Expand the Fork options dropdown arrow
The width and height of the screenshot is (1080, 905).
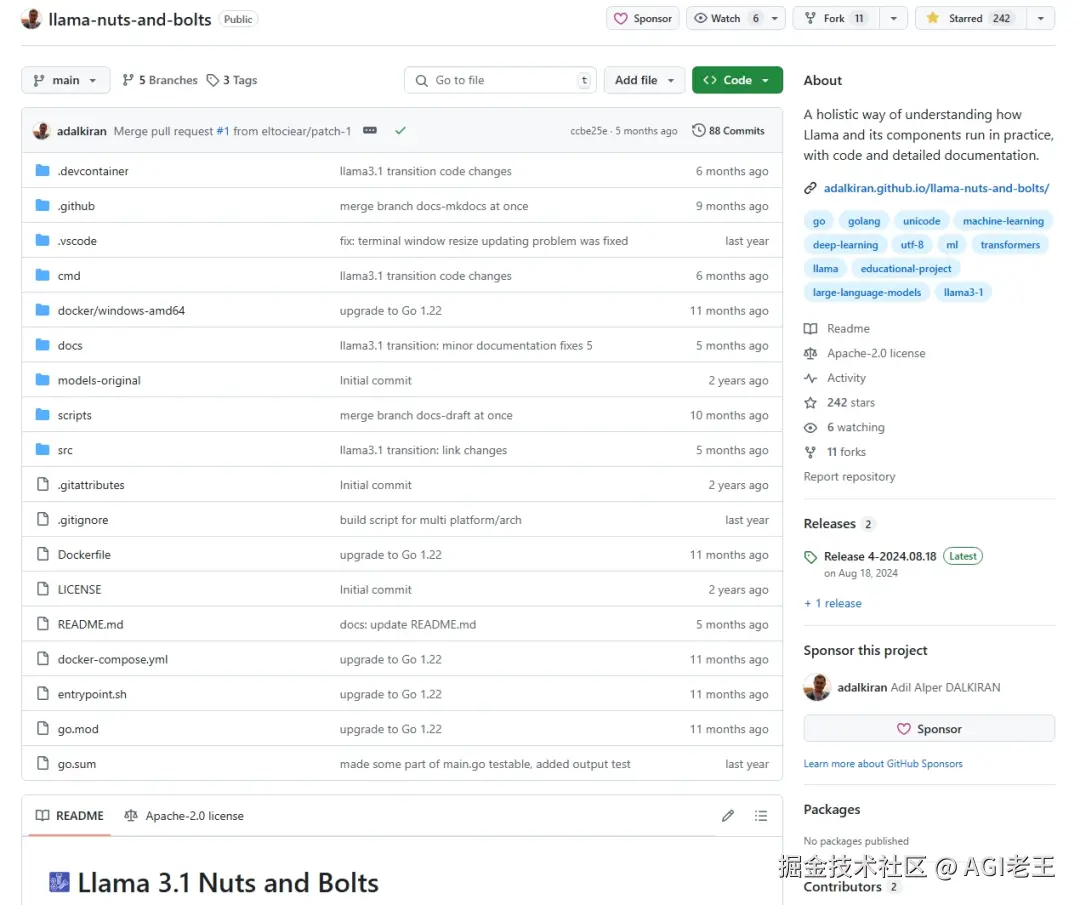point(893,19)
